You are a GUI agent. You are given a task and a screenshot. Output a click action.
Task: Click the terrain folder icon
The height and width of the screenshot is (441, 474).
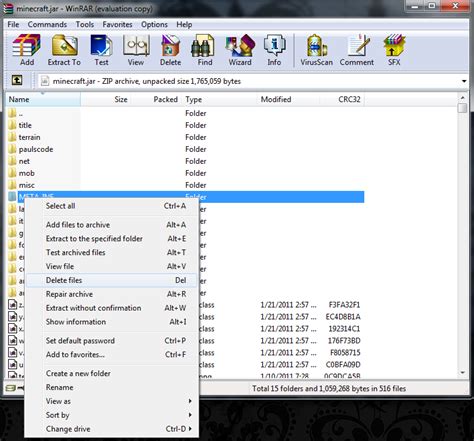(12, 137)
